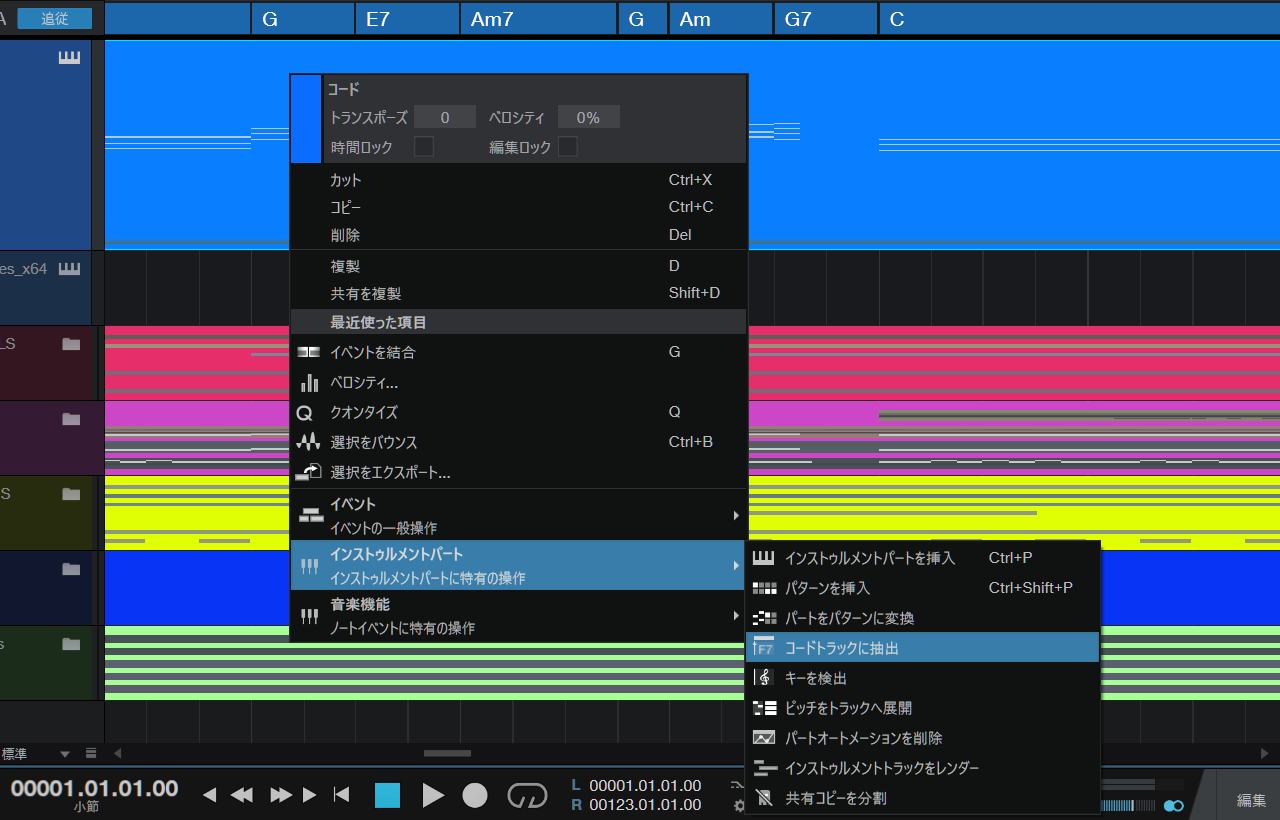Click the record button
The width and height of the screenshot is (1280, 820).
pos(475,795)
